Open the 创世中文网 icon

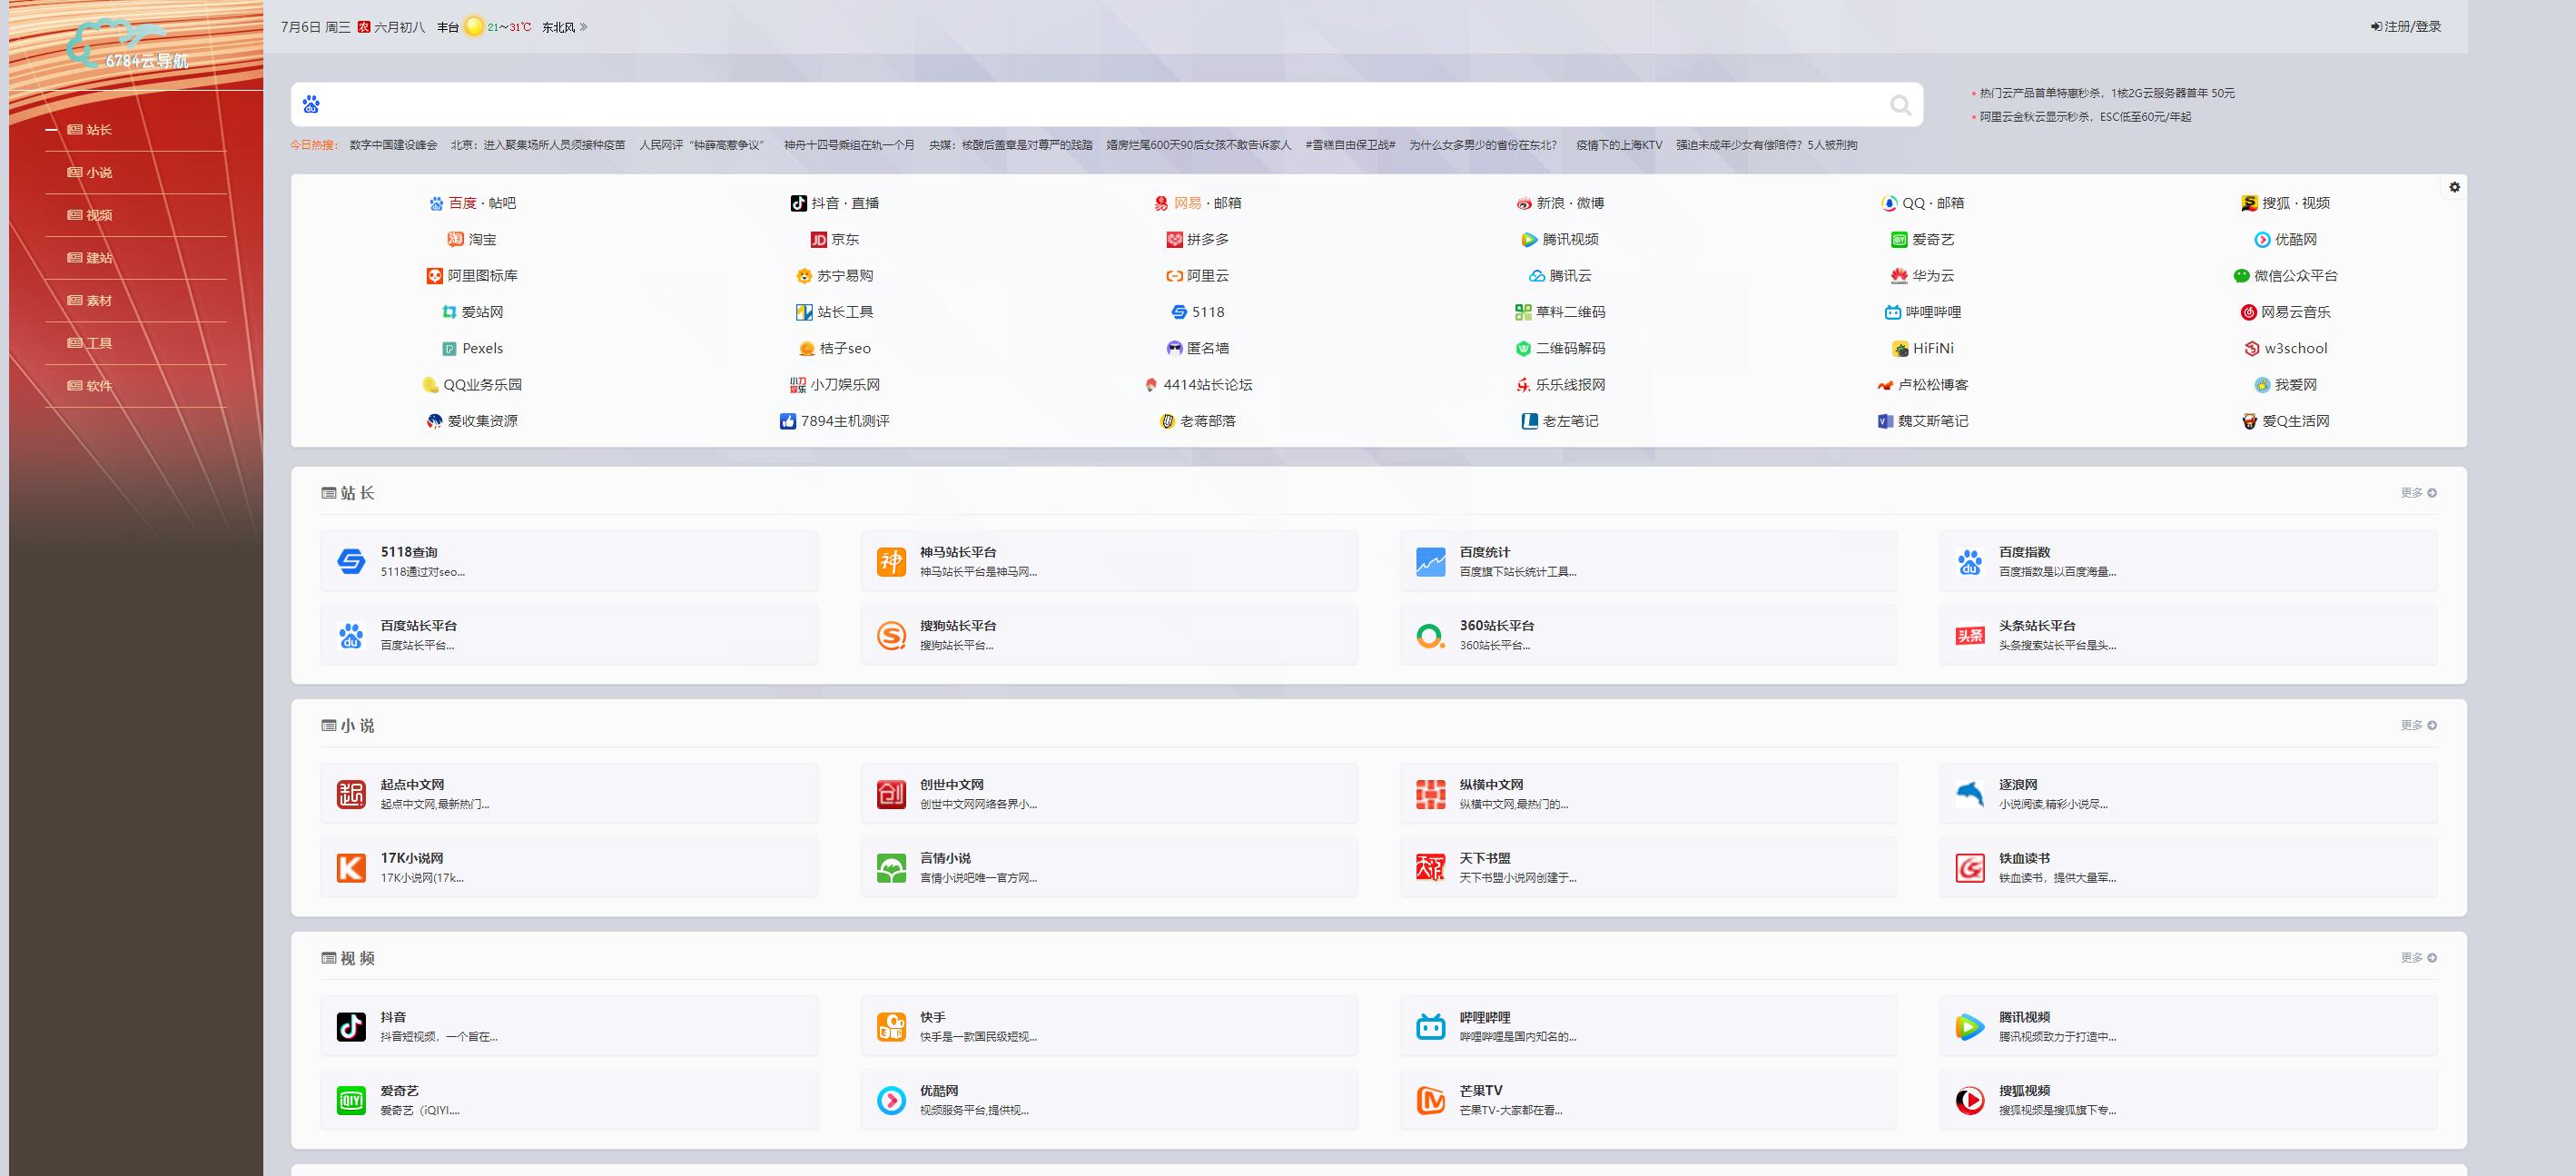point(891,795)
